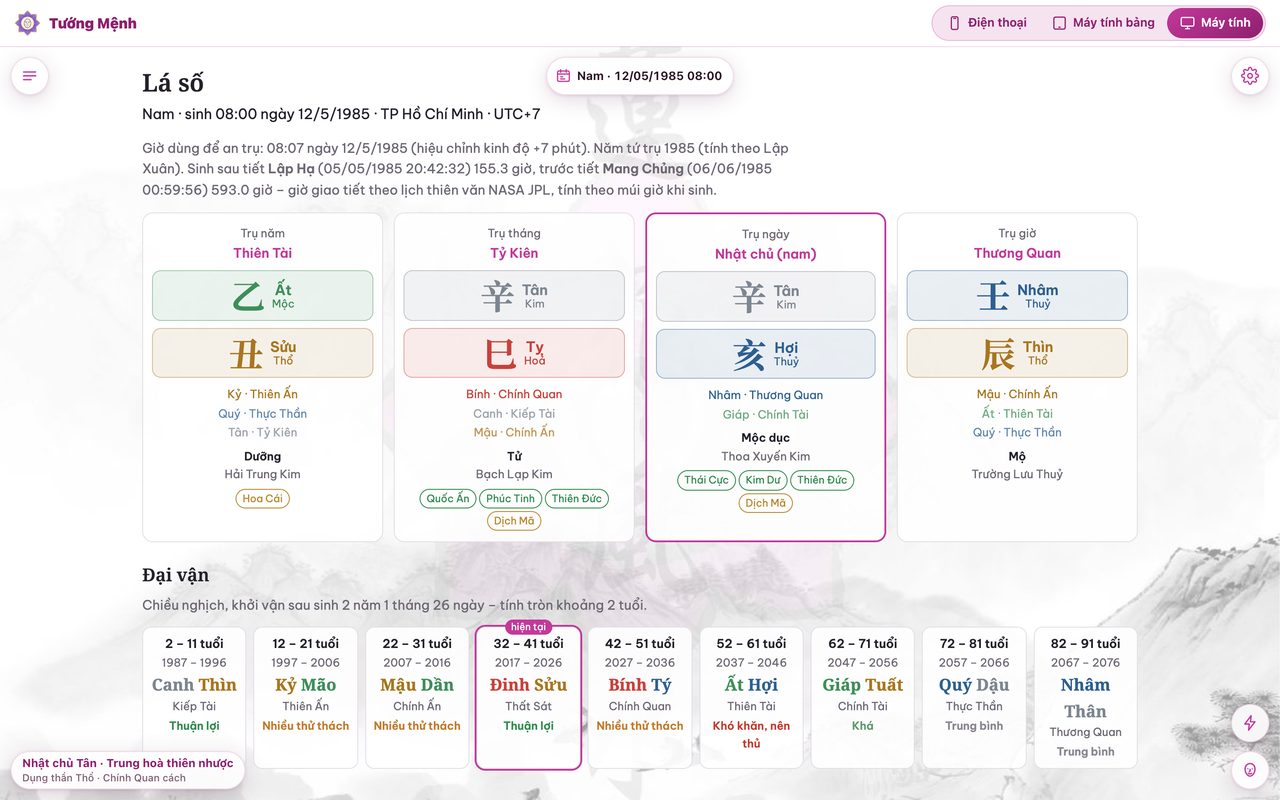
Task: Click the Tướng Mệnh lotus logo
Action: coord(28,23)
